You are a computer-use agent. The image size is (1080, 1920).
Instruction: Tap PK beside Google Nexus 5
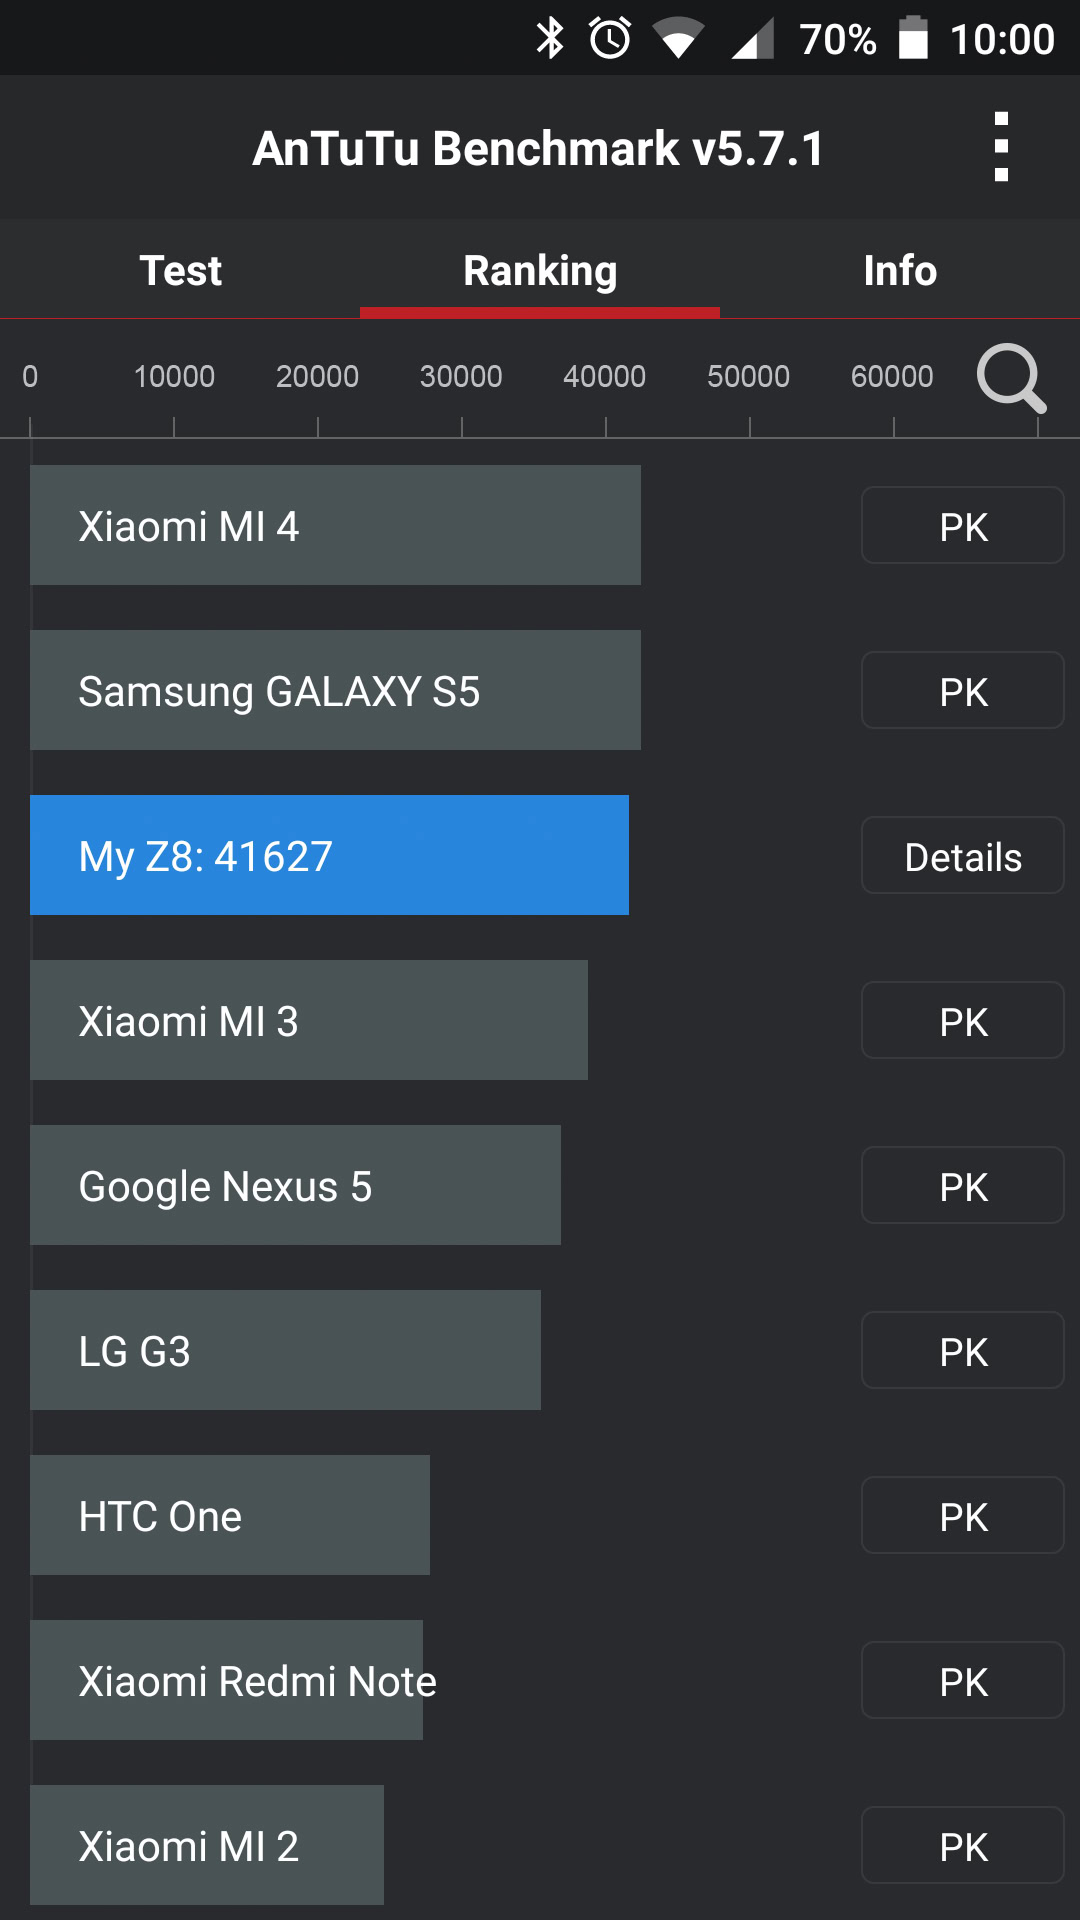(963, 1186)
